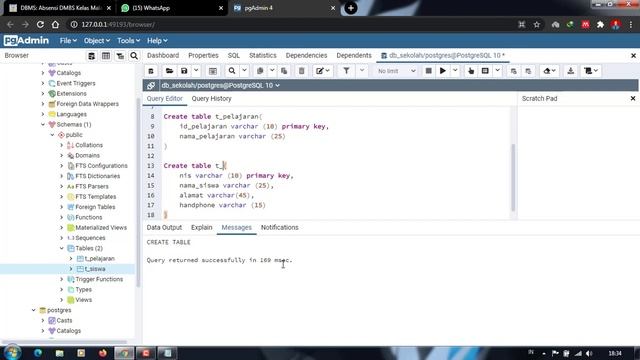
Task: Show the Data Output tab
Action: [164, 228]
